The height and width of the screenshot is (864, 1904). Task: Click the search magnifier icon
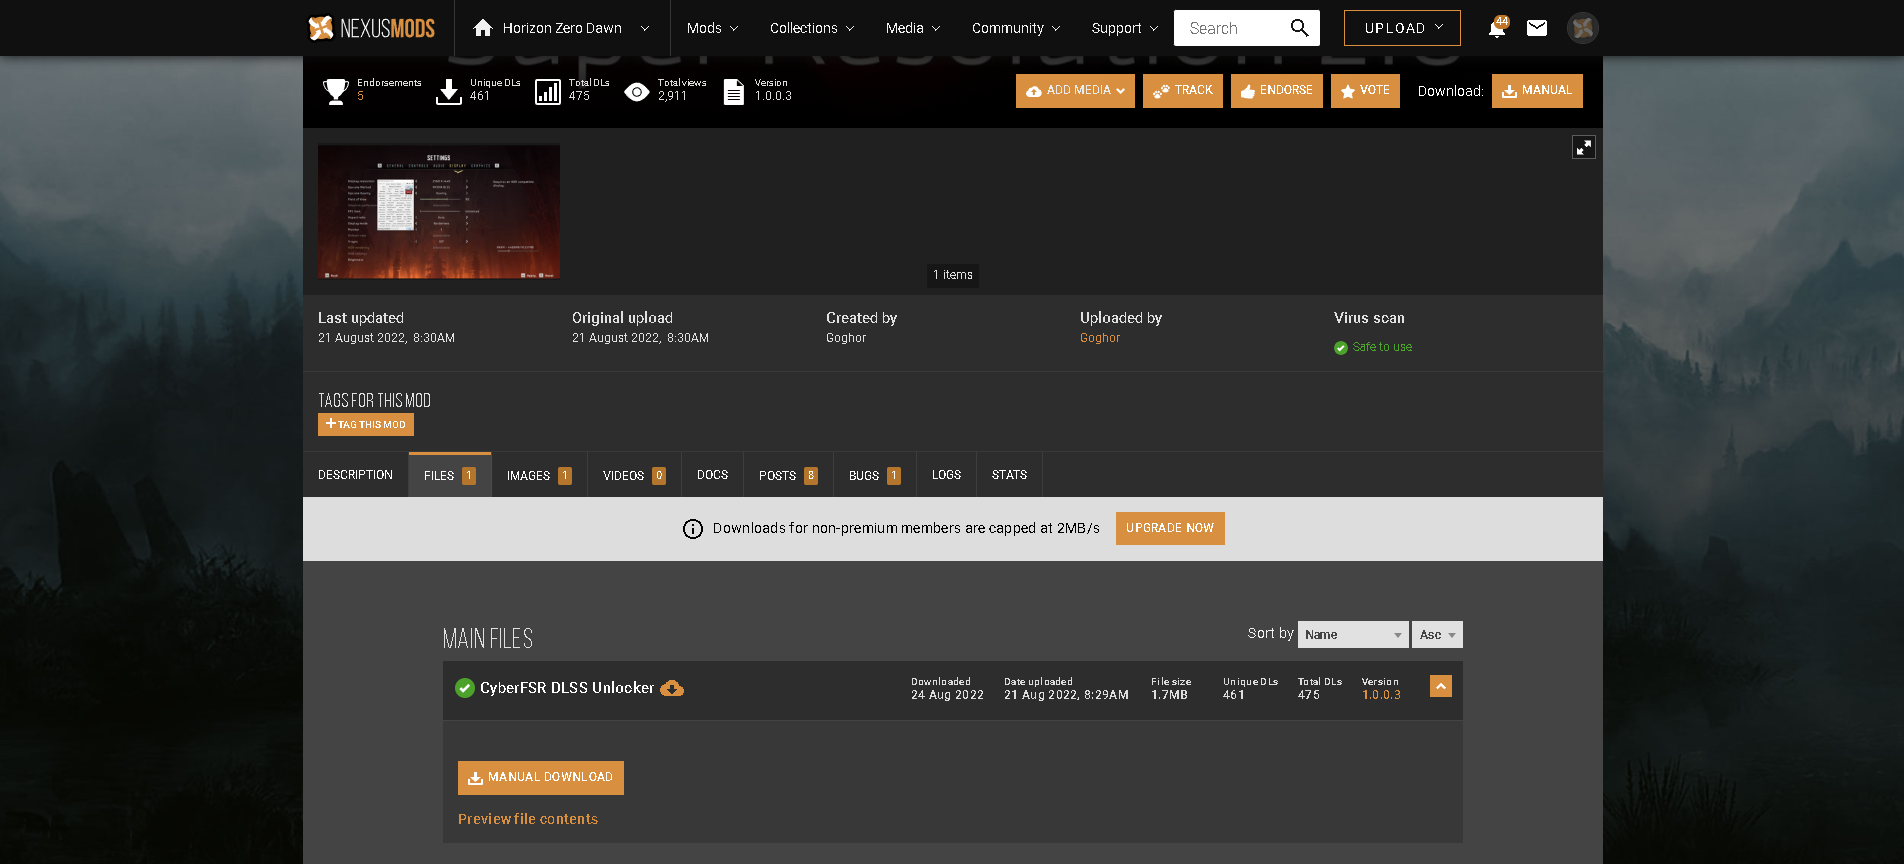[1299, 28]
